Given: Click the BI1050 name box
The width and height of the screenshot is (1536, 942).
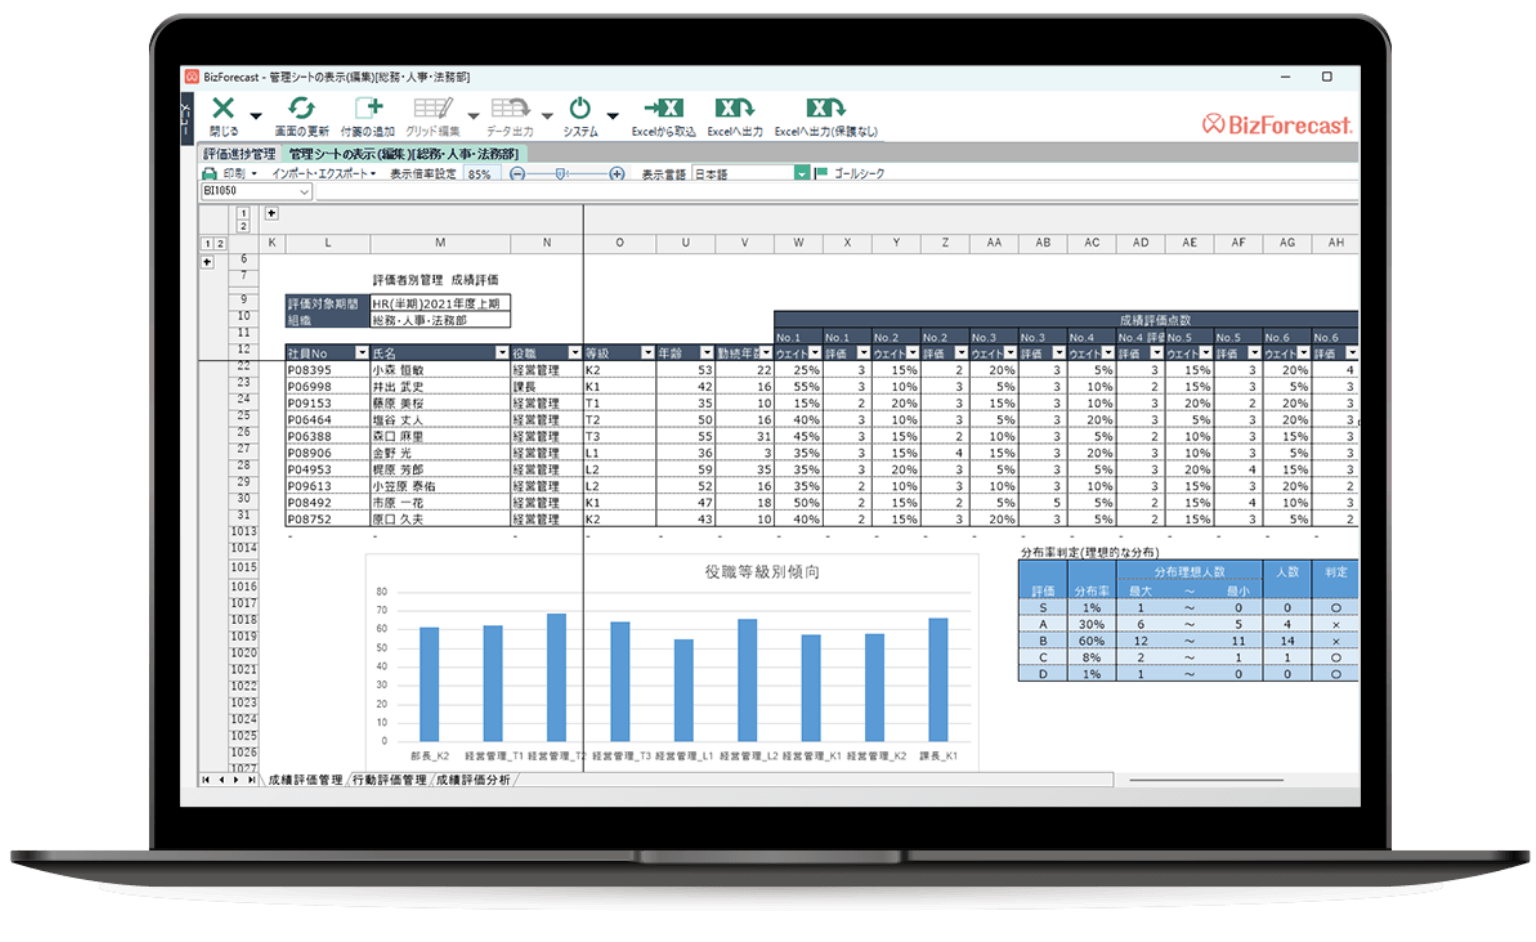Looking at the screenshot, I should [x=255, y=191].
